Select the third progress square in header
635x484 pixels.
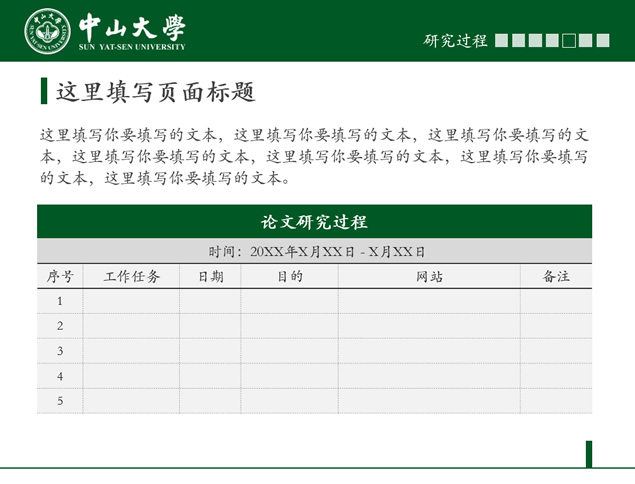click(x=535, y=41)
